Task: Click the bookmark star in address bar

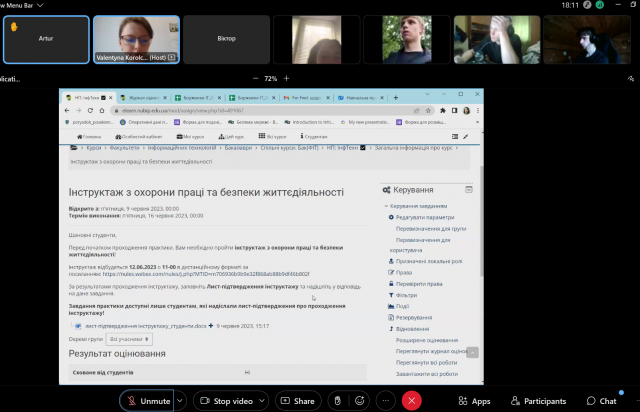Action: coord(428,111)
